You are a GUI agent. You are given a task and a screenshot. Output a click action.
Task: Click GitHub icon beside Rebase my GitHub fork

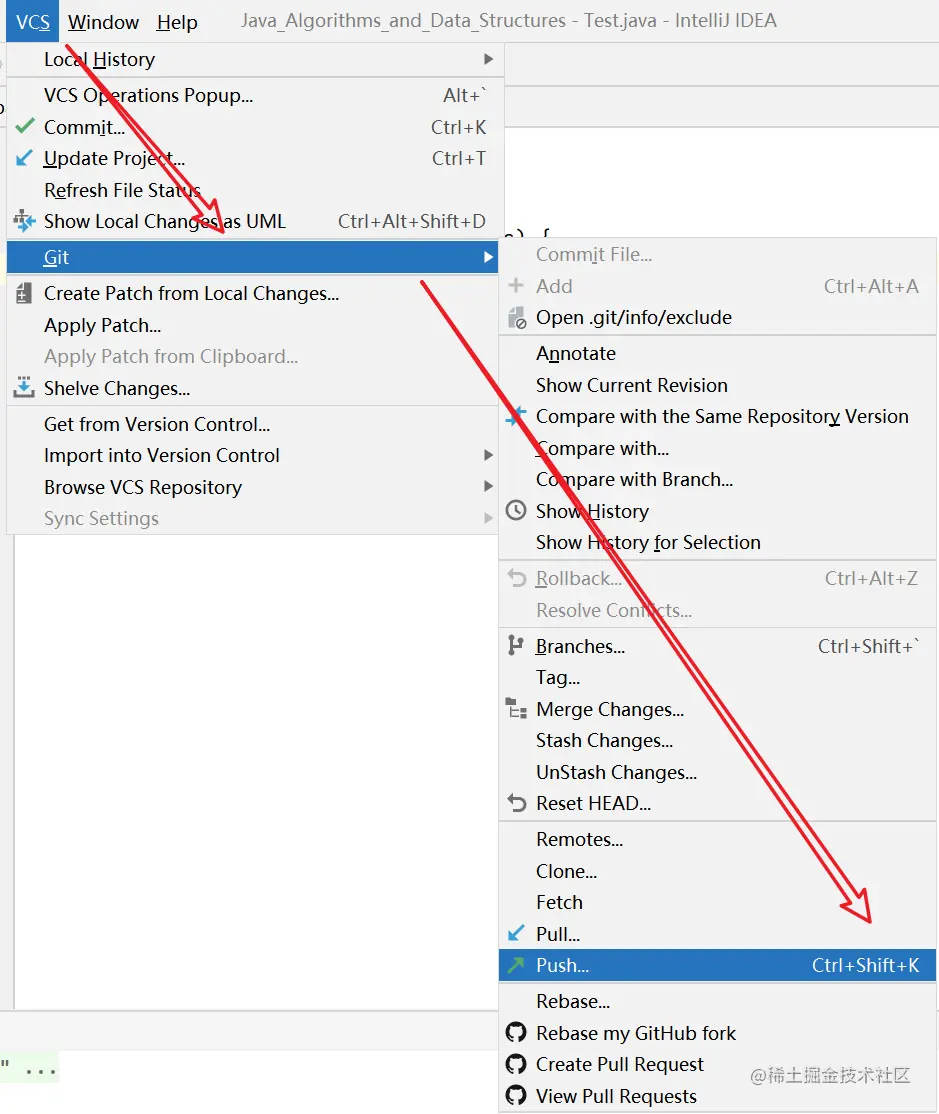(516, 1032)
